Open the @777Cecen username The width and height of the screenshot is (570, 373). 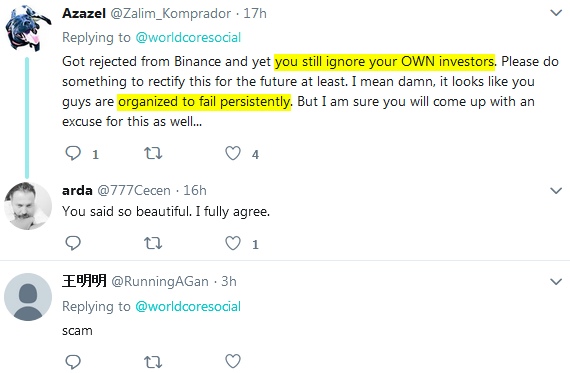click(134, 190)
